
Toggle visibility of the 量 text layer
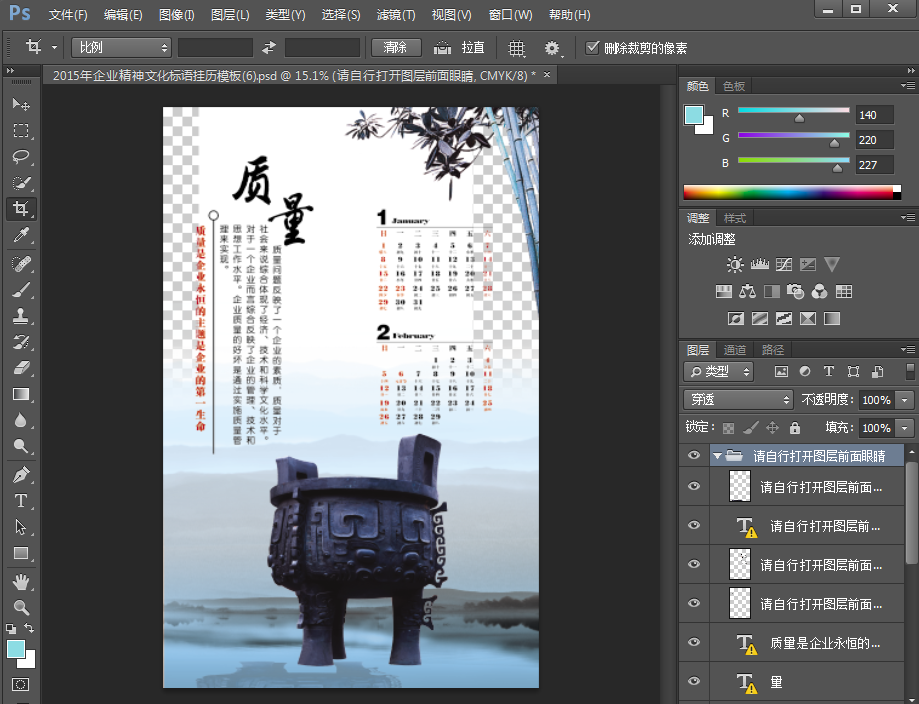point(694,682)
